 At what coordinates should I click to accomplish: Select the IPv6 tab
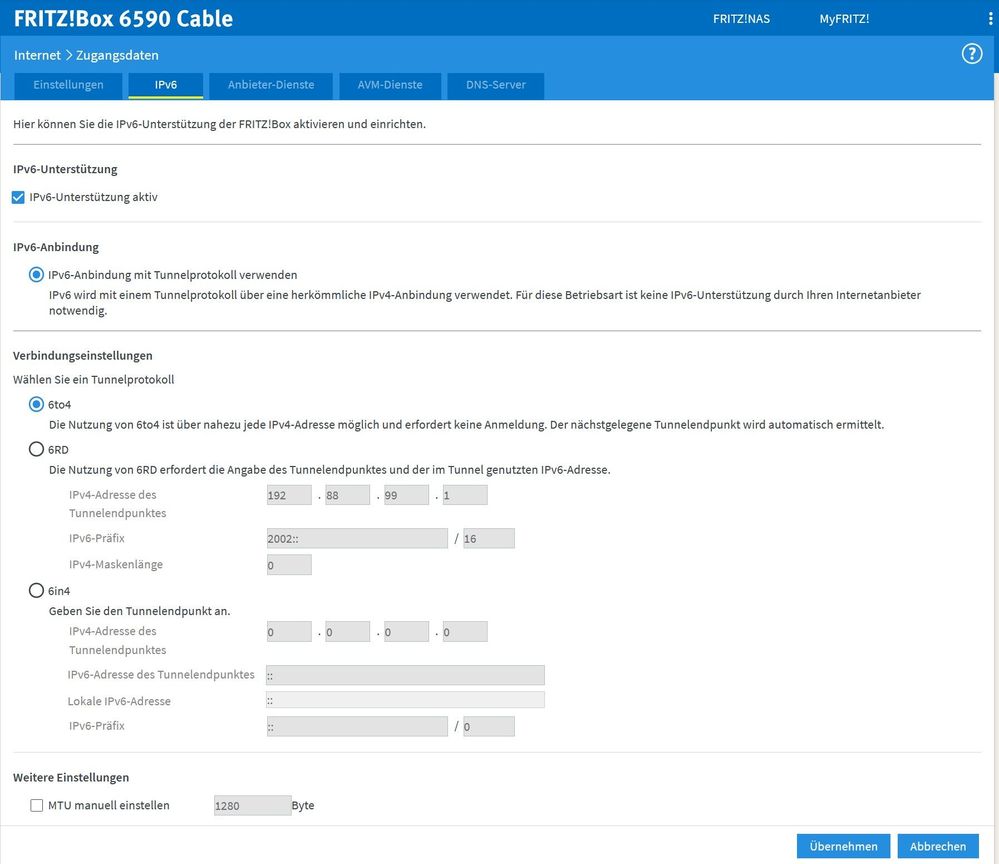[166, 85]
